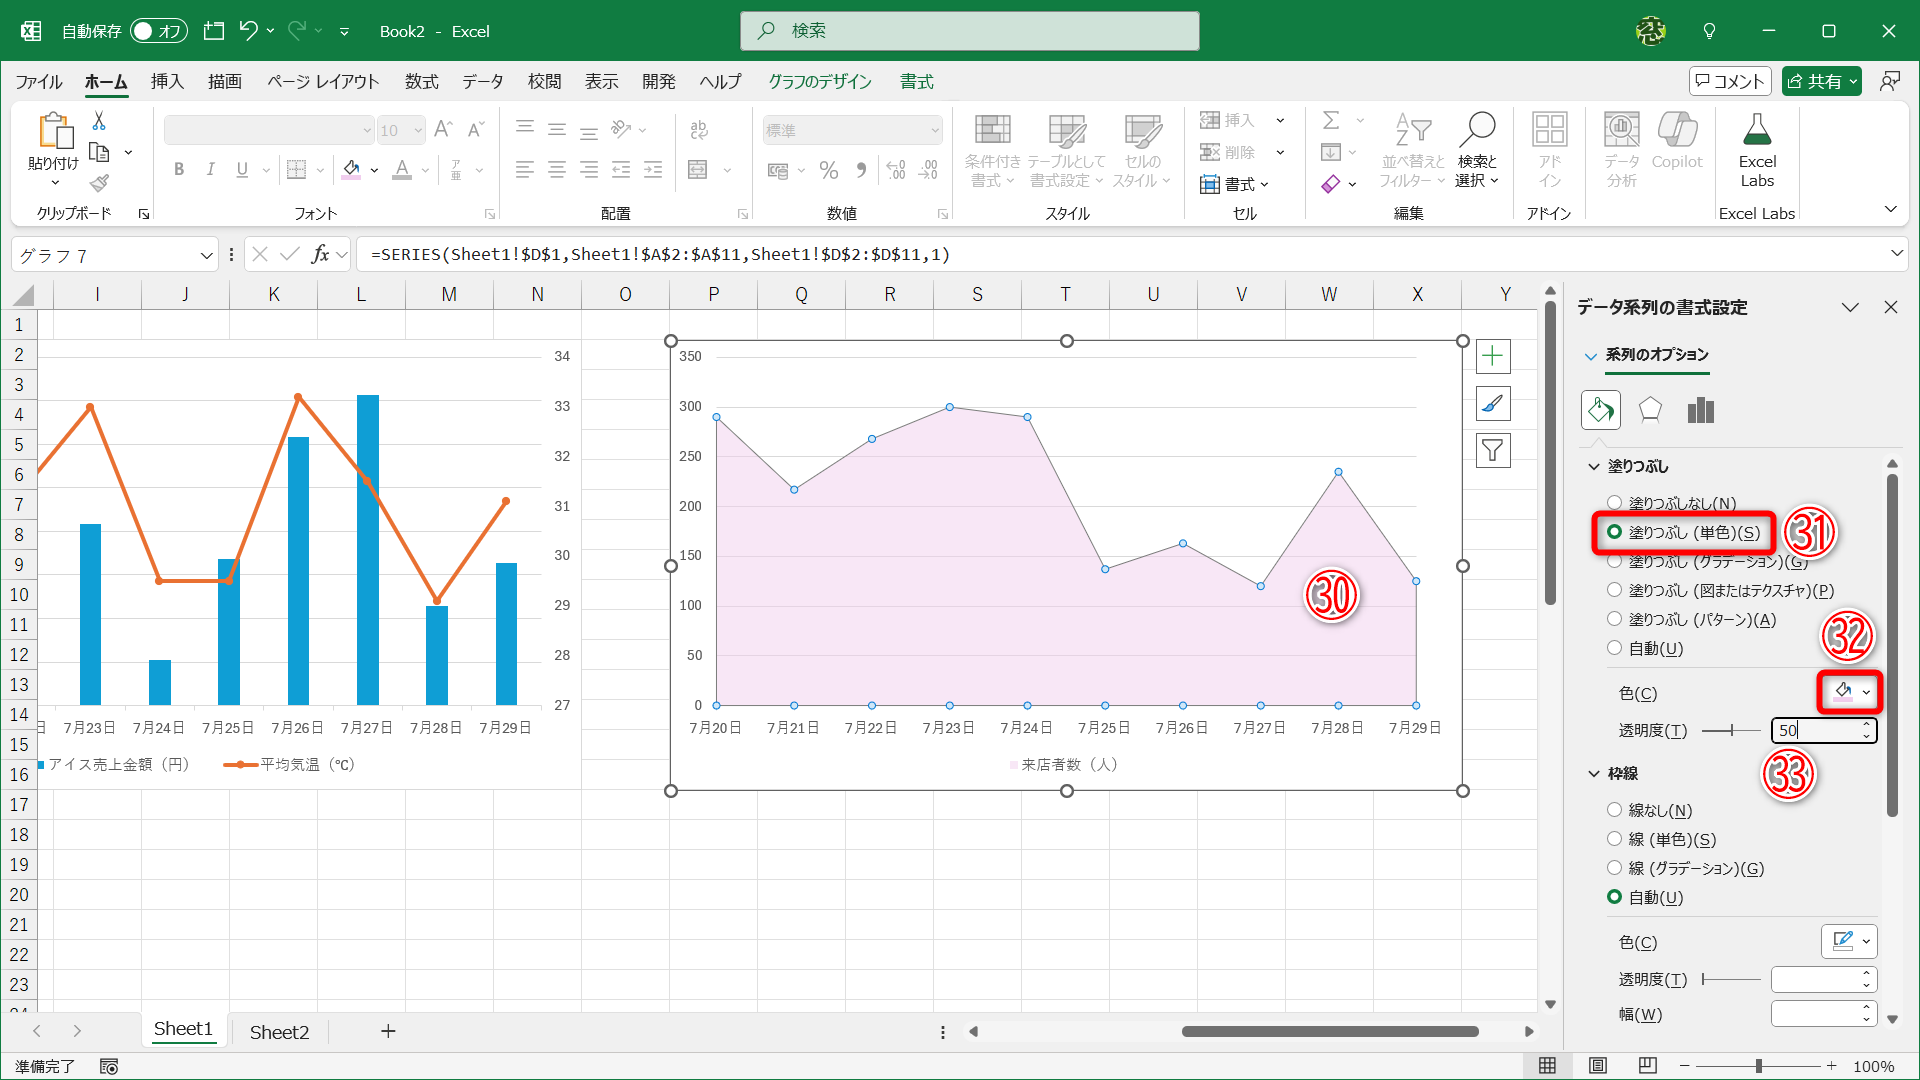Open Chart Styles brush icon
Screen dimensions: 1920x1080
(1492, 404)
